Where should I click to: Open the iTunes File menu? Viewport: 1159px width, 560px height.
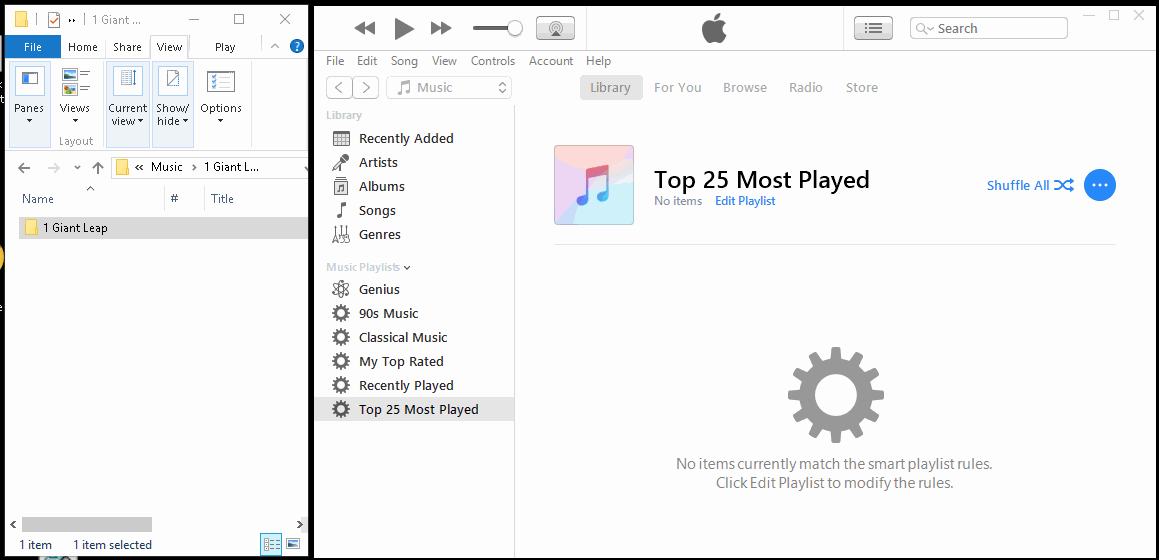coord(336,61)
